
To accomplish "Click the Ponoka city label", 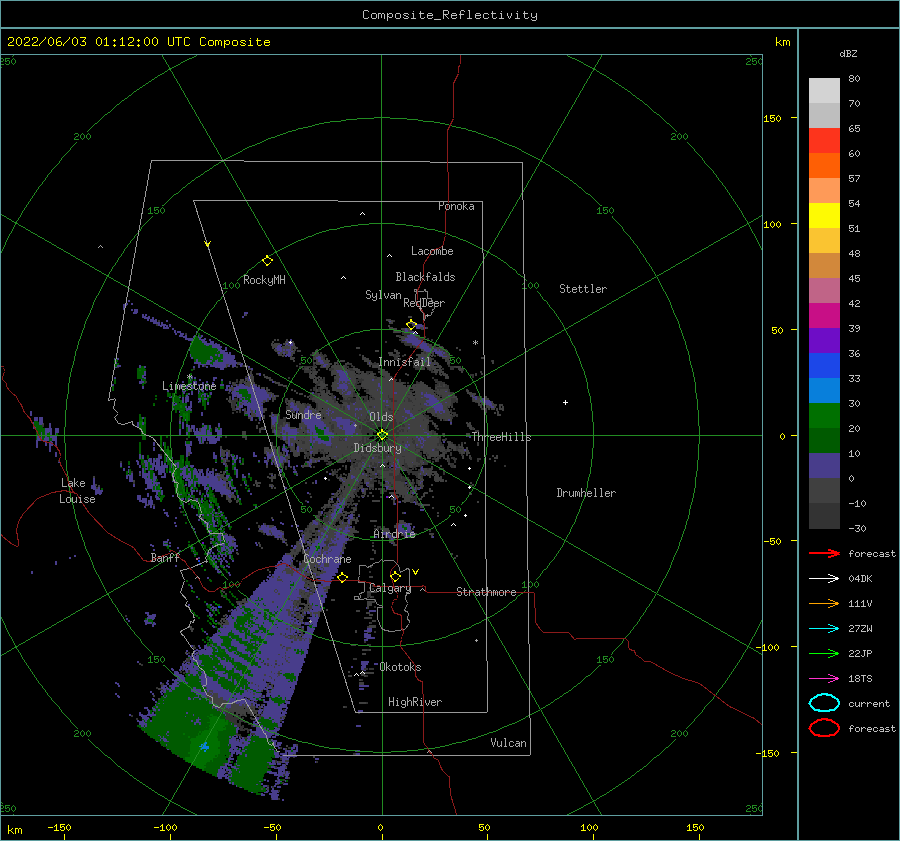I will (456, 206).
